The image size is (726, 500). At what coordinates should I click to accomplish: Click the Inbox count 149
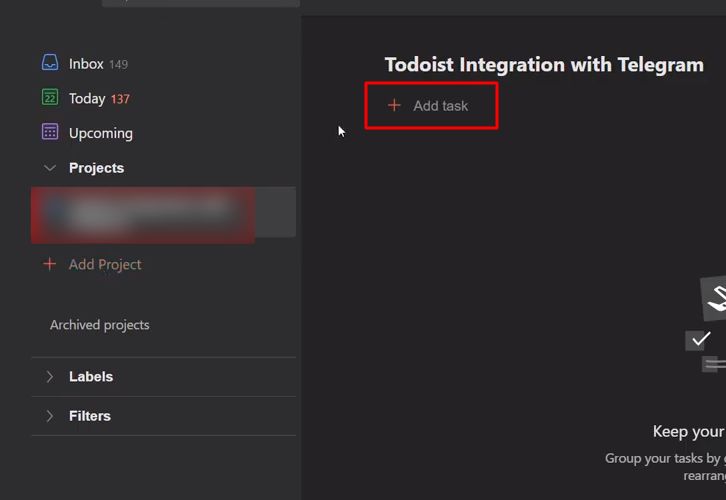(119, 64)
